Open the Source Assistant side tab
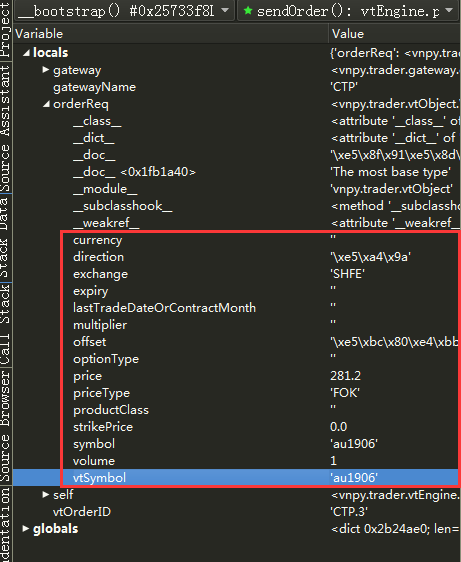This screenshot has height=562, width=461. click(x=5, y=128)
